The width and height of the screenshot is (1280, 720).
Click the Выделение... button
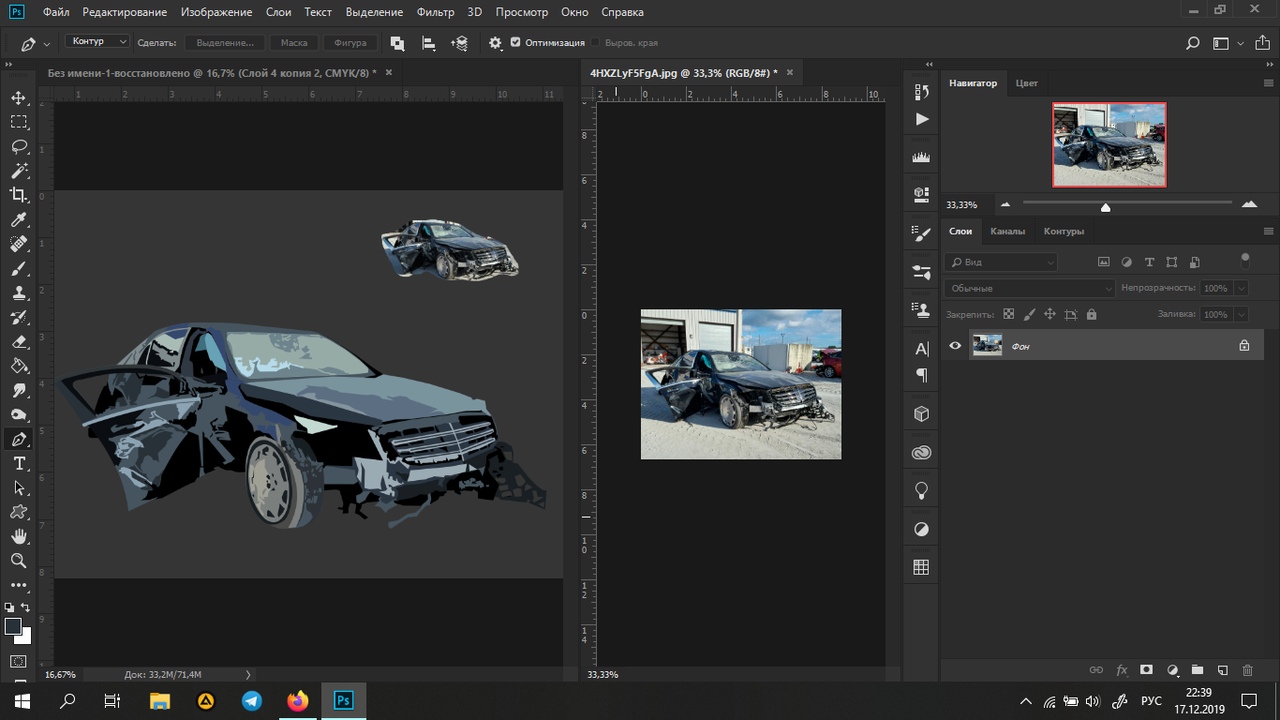[x=225, y=43]
